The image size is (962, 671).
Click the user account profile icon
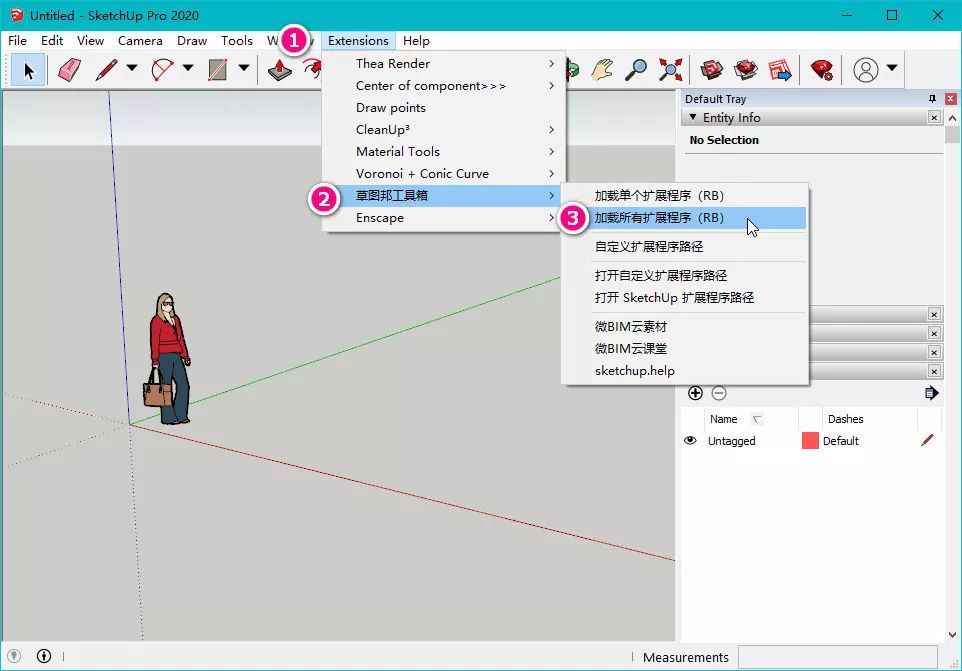866,70
